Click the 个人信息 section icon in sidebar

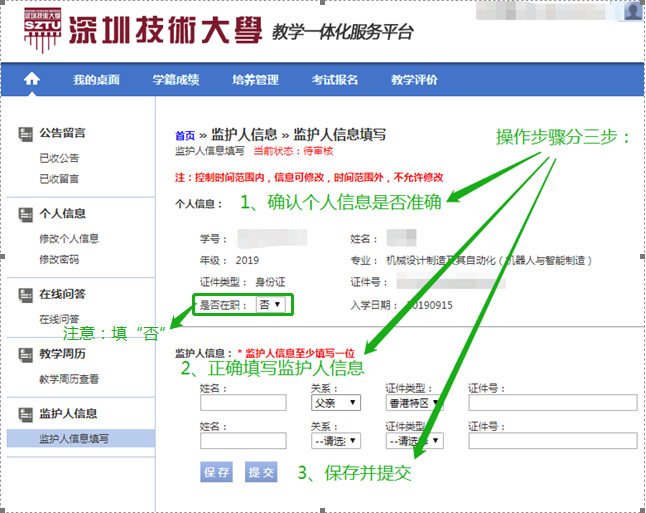pyautogui.click(x=26, y=214)
